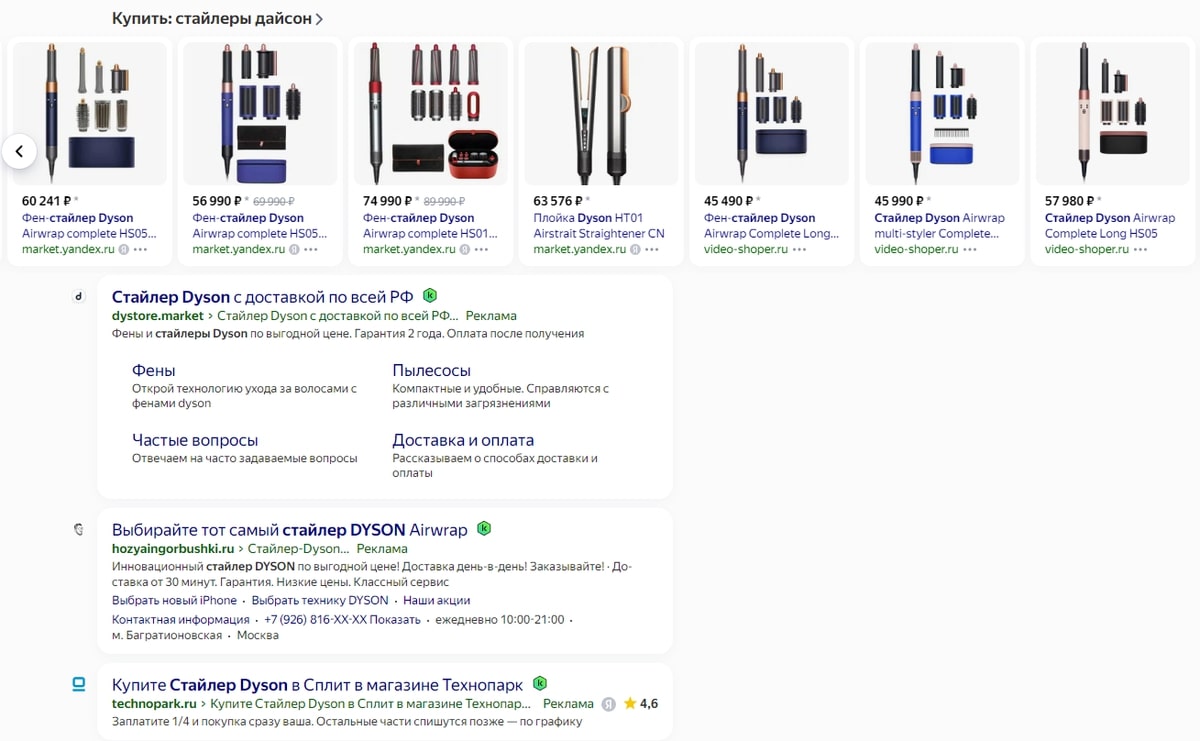This screenshot has width=1200, height=741.
Task: Click the 'м. Багратионовская' metro text
Action: [166, 636]
